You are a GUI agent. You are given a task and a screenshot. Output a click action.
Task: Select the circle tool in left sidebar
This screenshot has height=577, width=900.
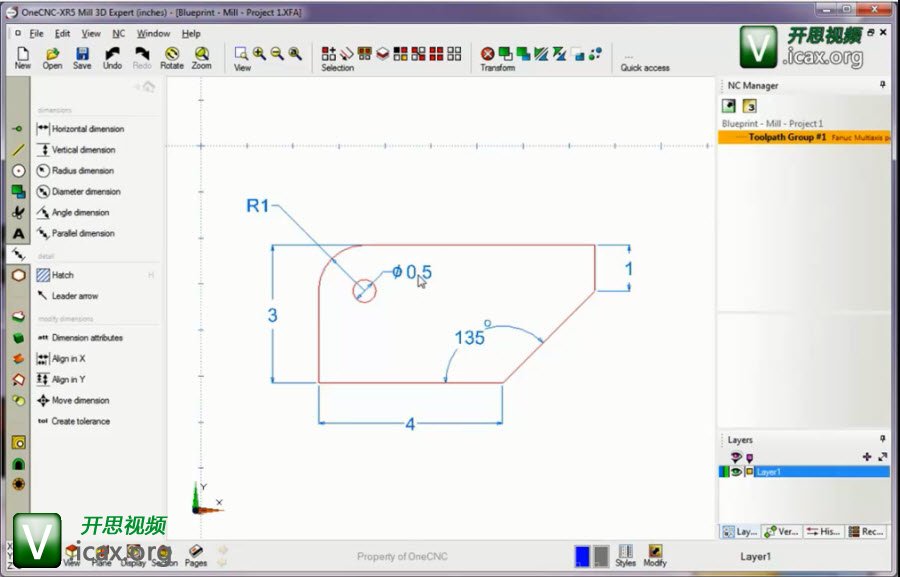click(18, 171)
